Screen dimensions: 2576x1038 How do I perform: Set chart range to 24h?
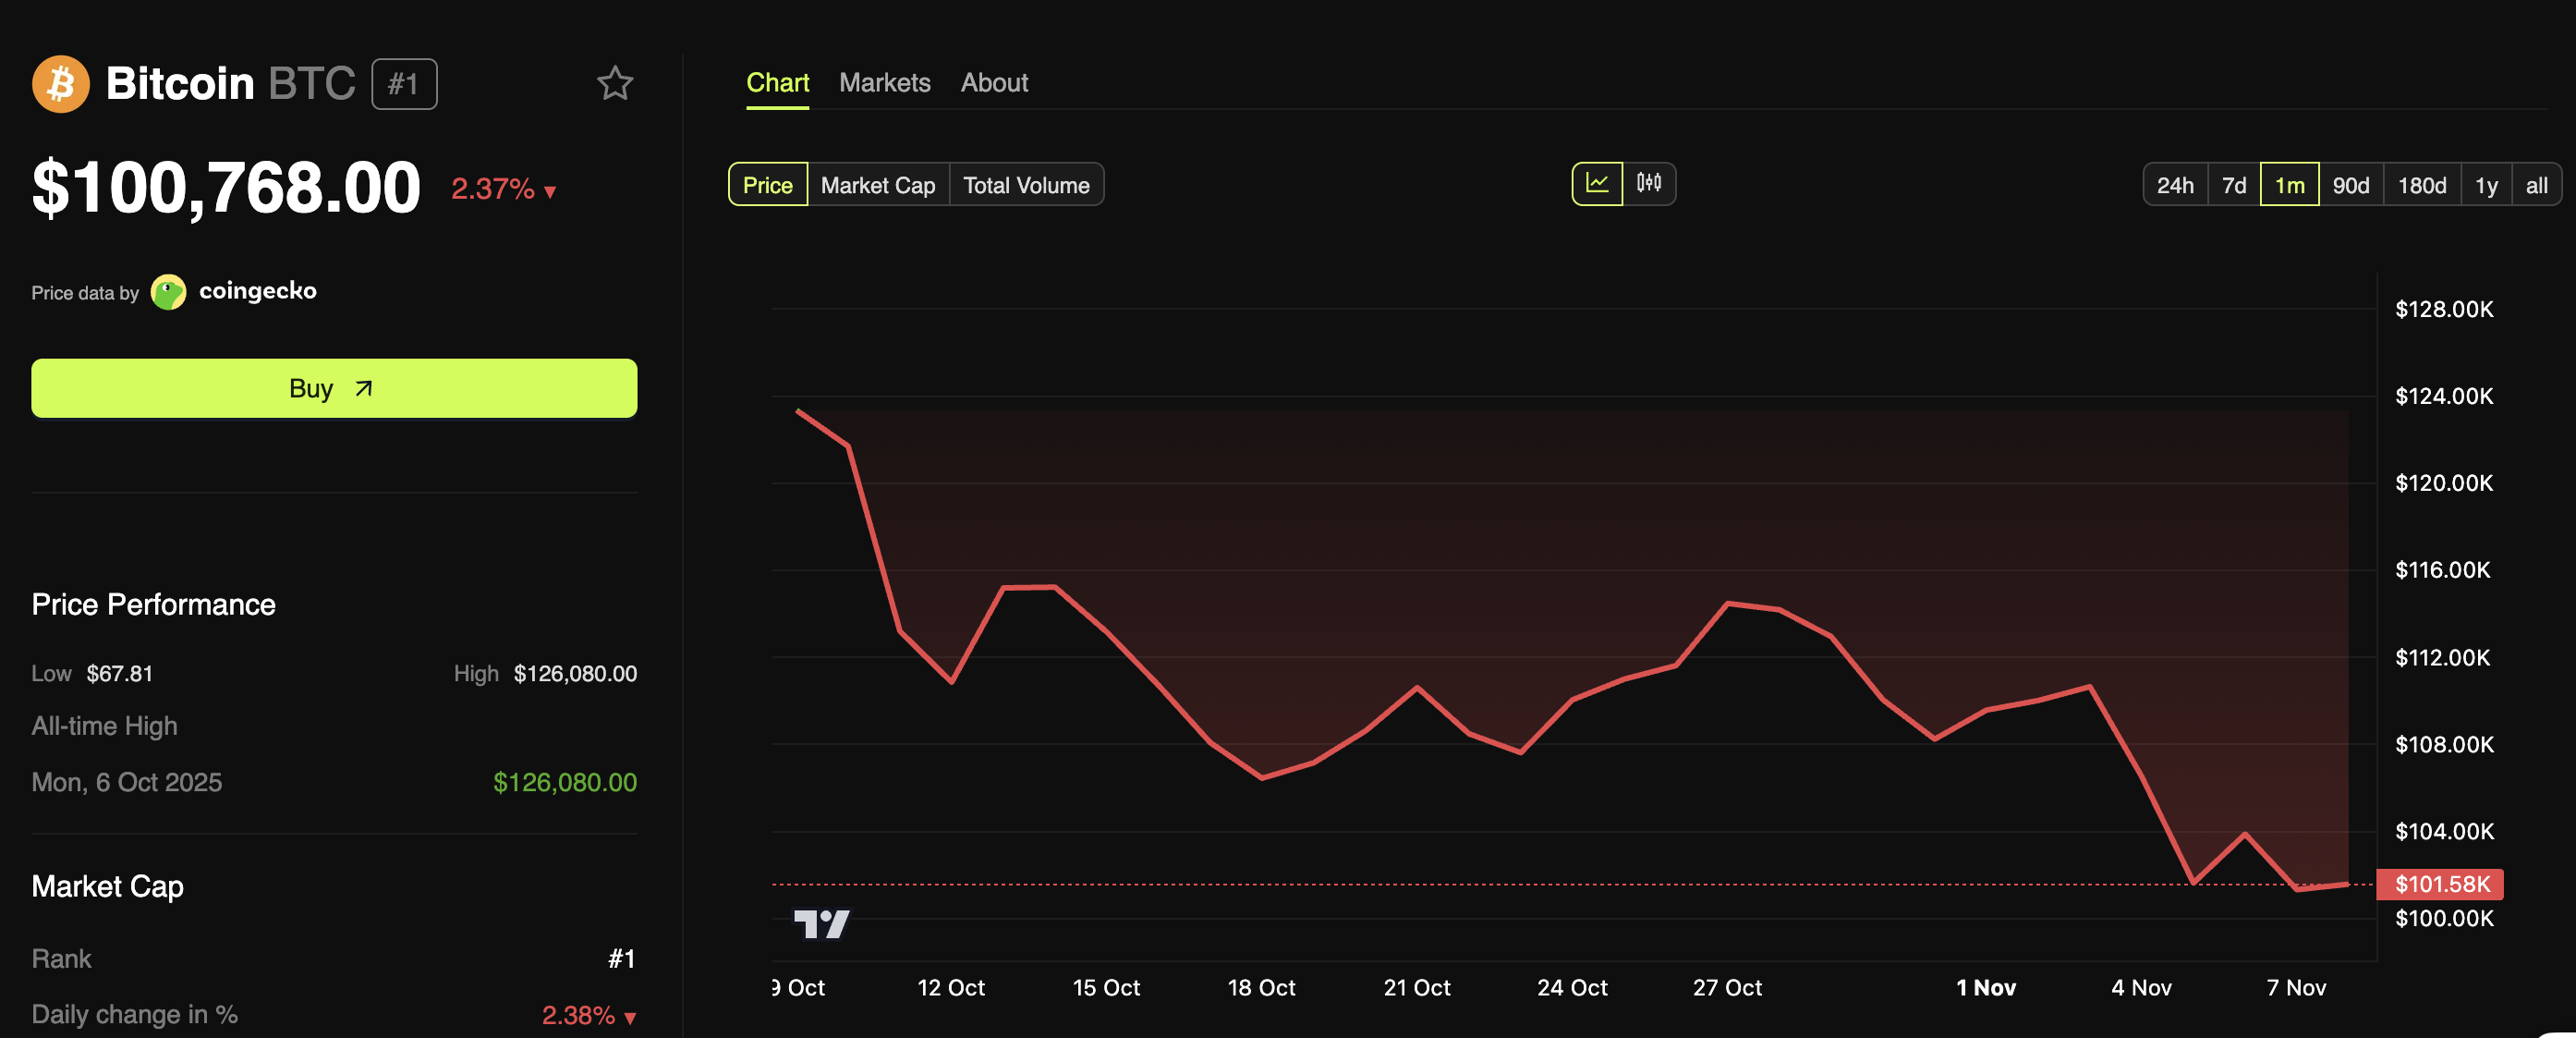(2174, 185)
